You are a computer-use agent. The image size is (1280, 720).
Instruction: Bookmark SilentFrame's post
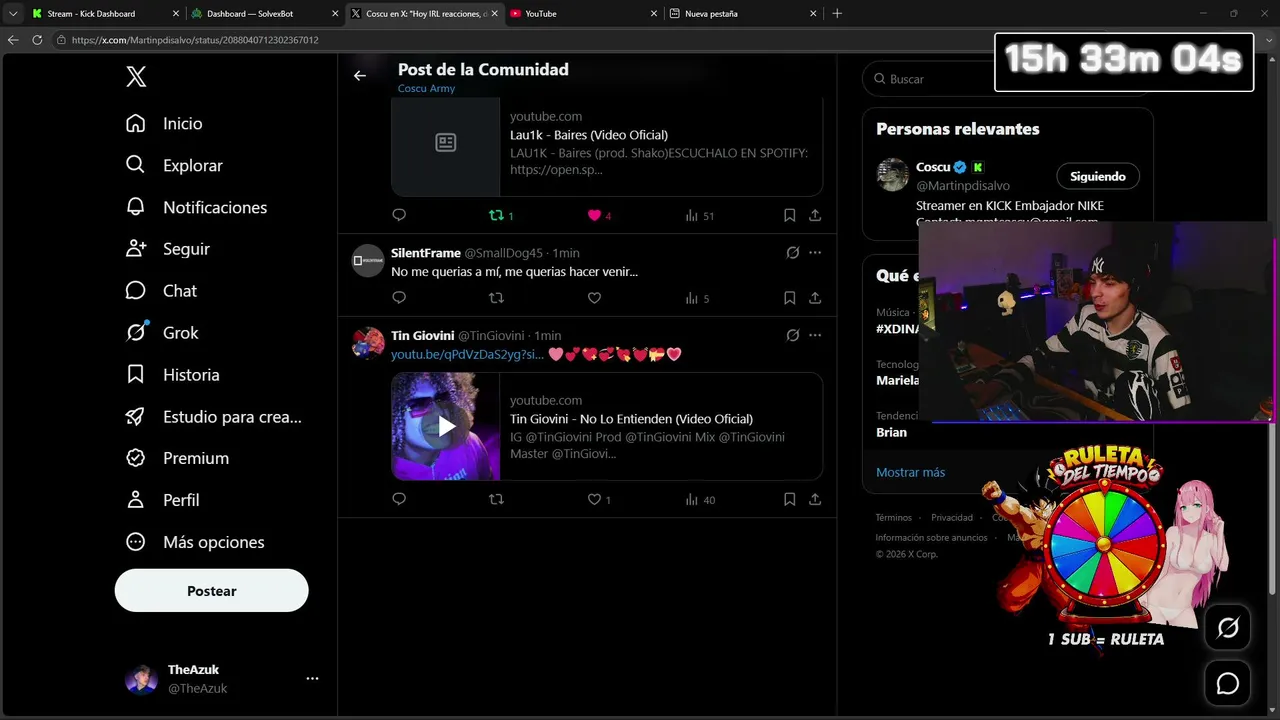789,298
